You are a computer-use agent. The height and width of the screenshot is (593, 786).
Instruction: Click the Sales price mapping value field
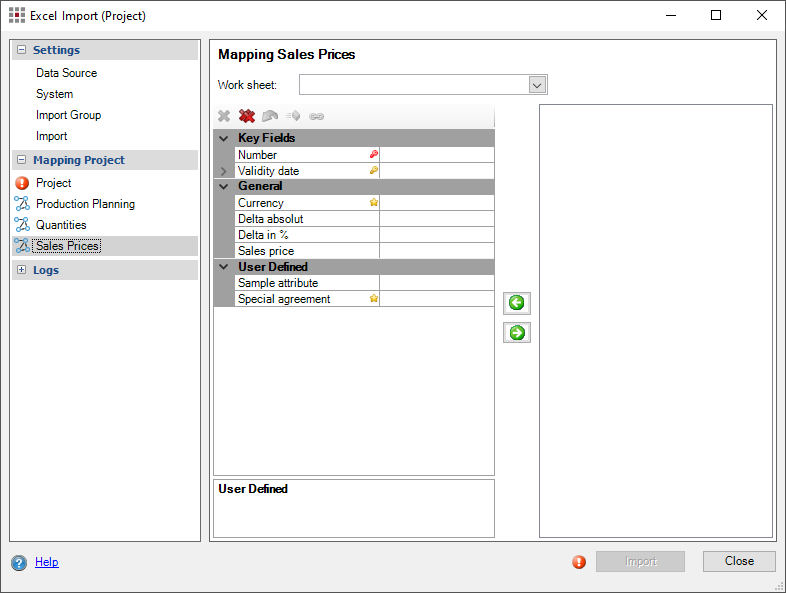[436, 251]
